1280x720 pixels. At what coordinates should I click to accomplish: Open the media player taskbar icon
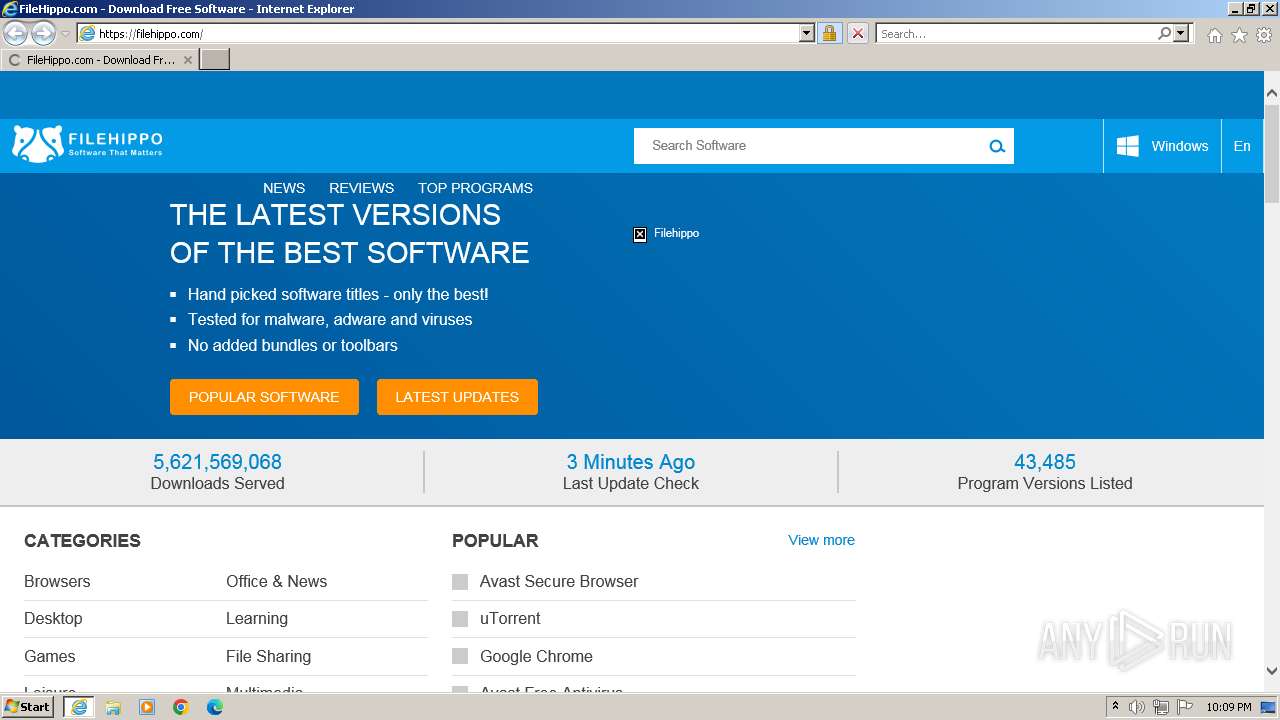point(147,707)
